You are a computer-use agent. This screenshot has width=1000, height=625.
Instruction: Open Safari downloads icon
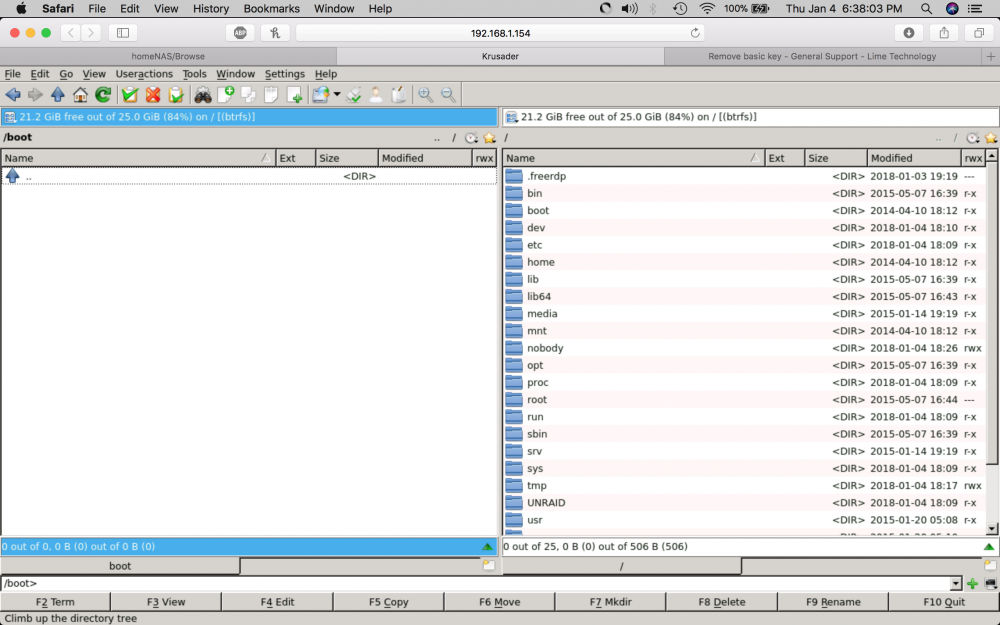pos(909,33)
